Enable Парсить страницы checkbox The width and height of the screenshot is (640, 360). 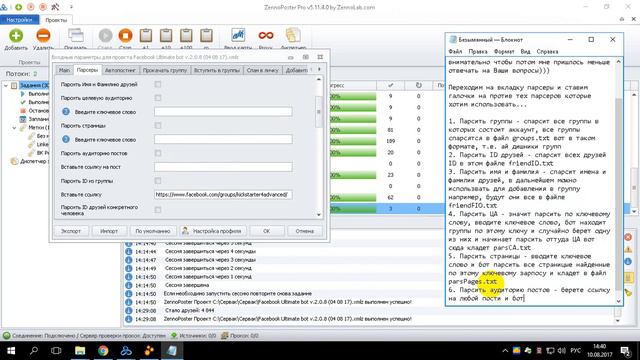158,126
